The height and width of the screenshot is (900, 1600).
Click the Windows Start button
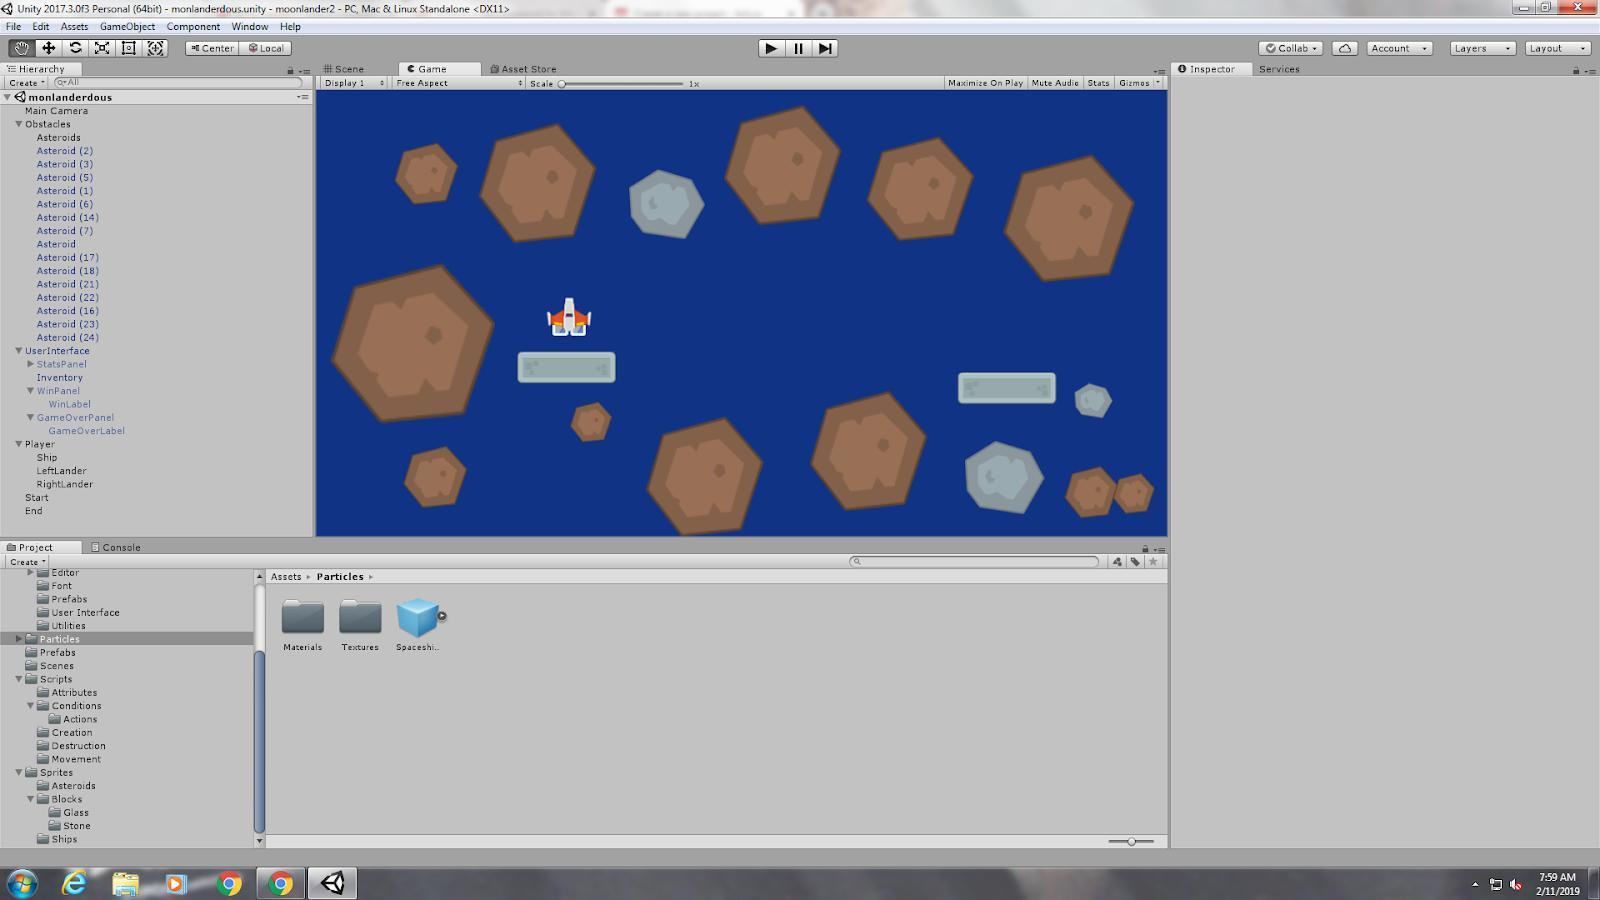point(22,883)
